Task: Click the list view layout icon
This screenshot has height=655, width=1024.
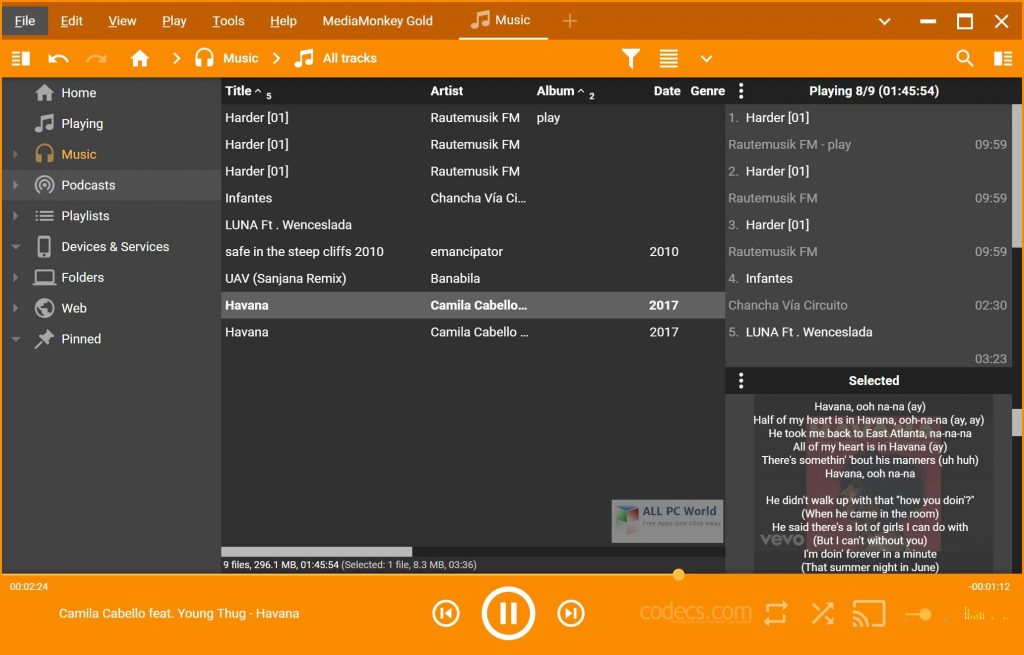Action: [x=668, y=59]
